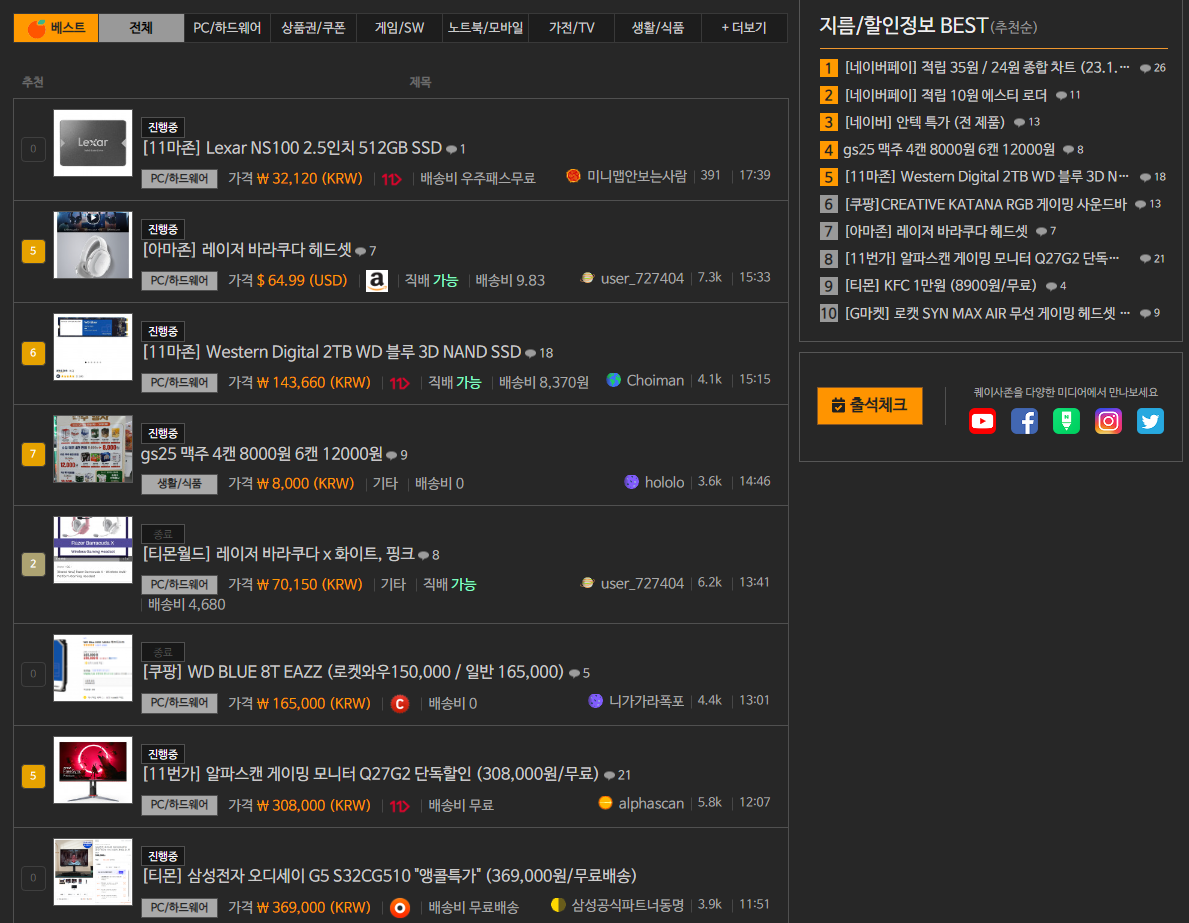
Task: Select the 전체 tab
Action: pyautogui.click(x=141, y=28)
